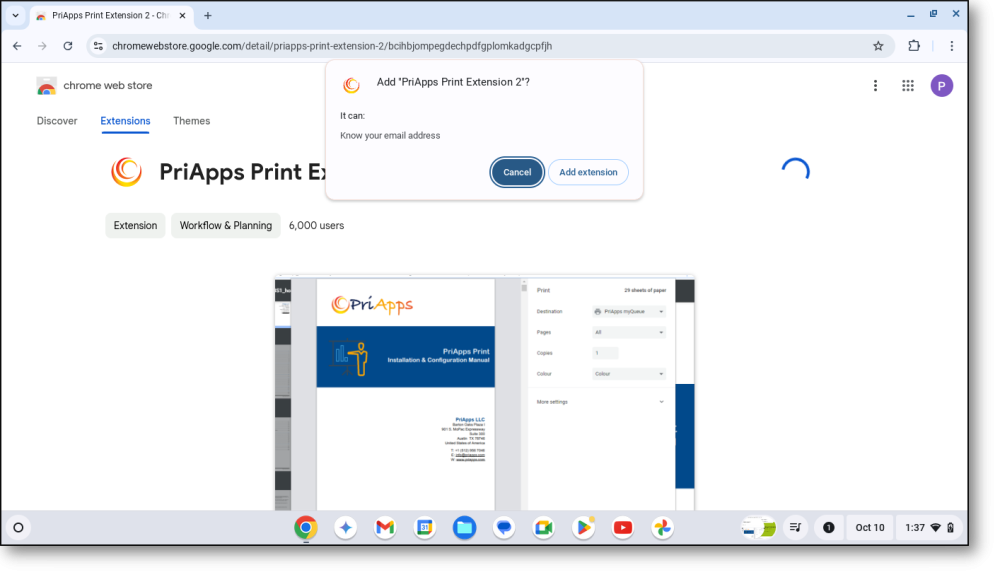The image size is (1000, 577).
Task: Open the Extensions puzzle icon in toolbar
Action: point(914,46)
